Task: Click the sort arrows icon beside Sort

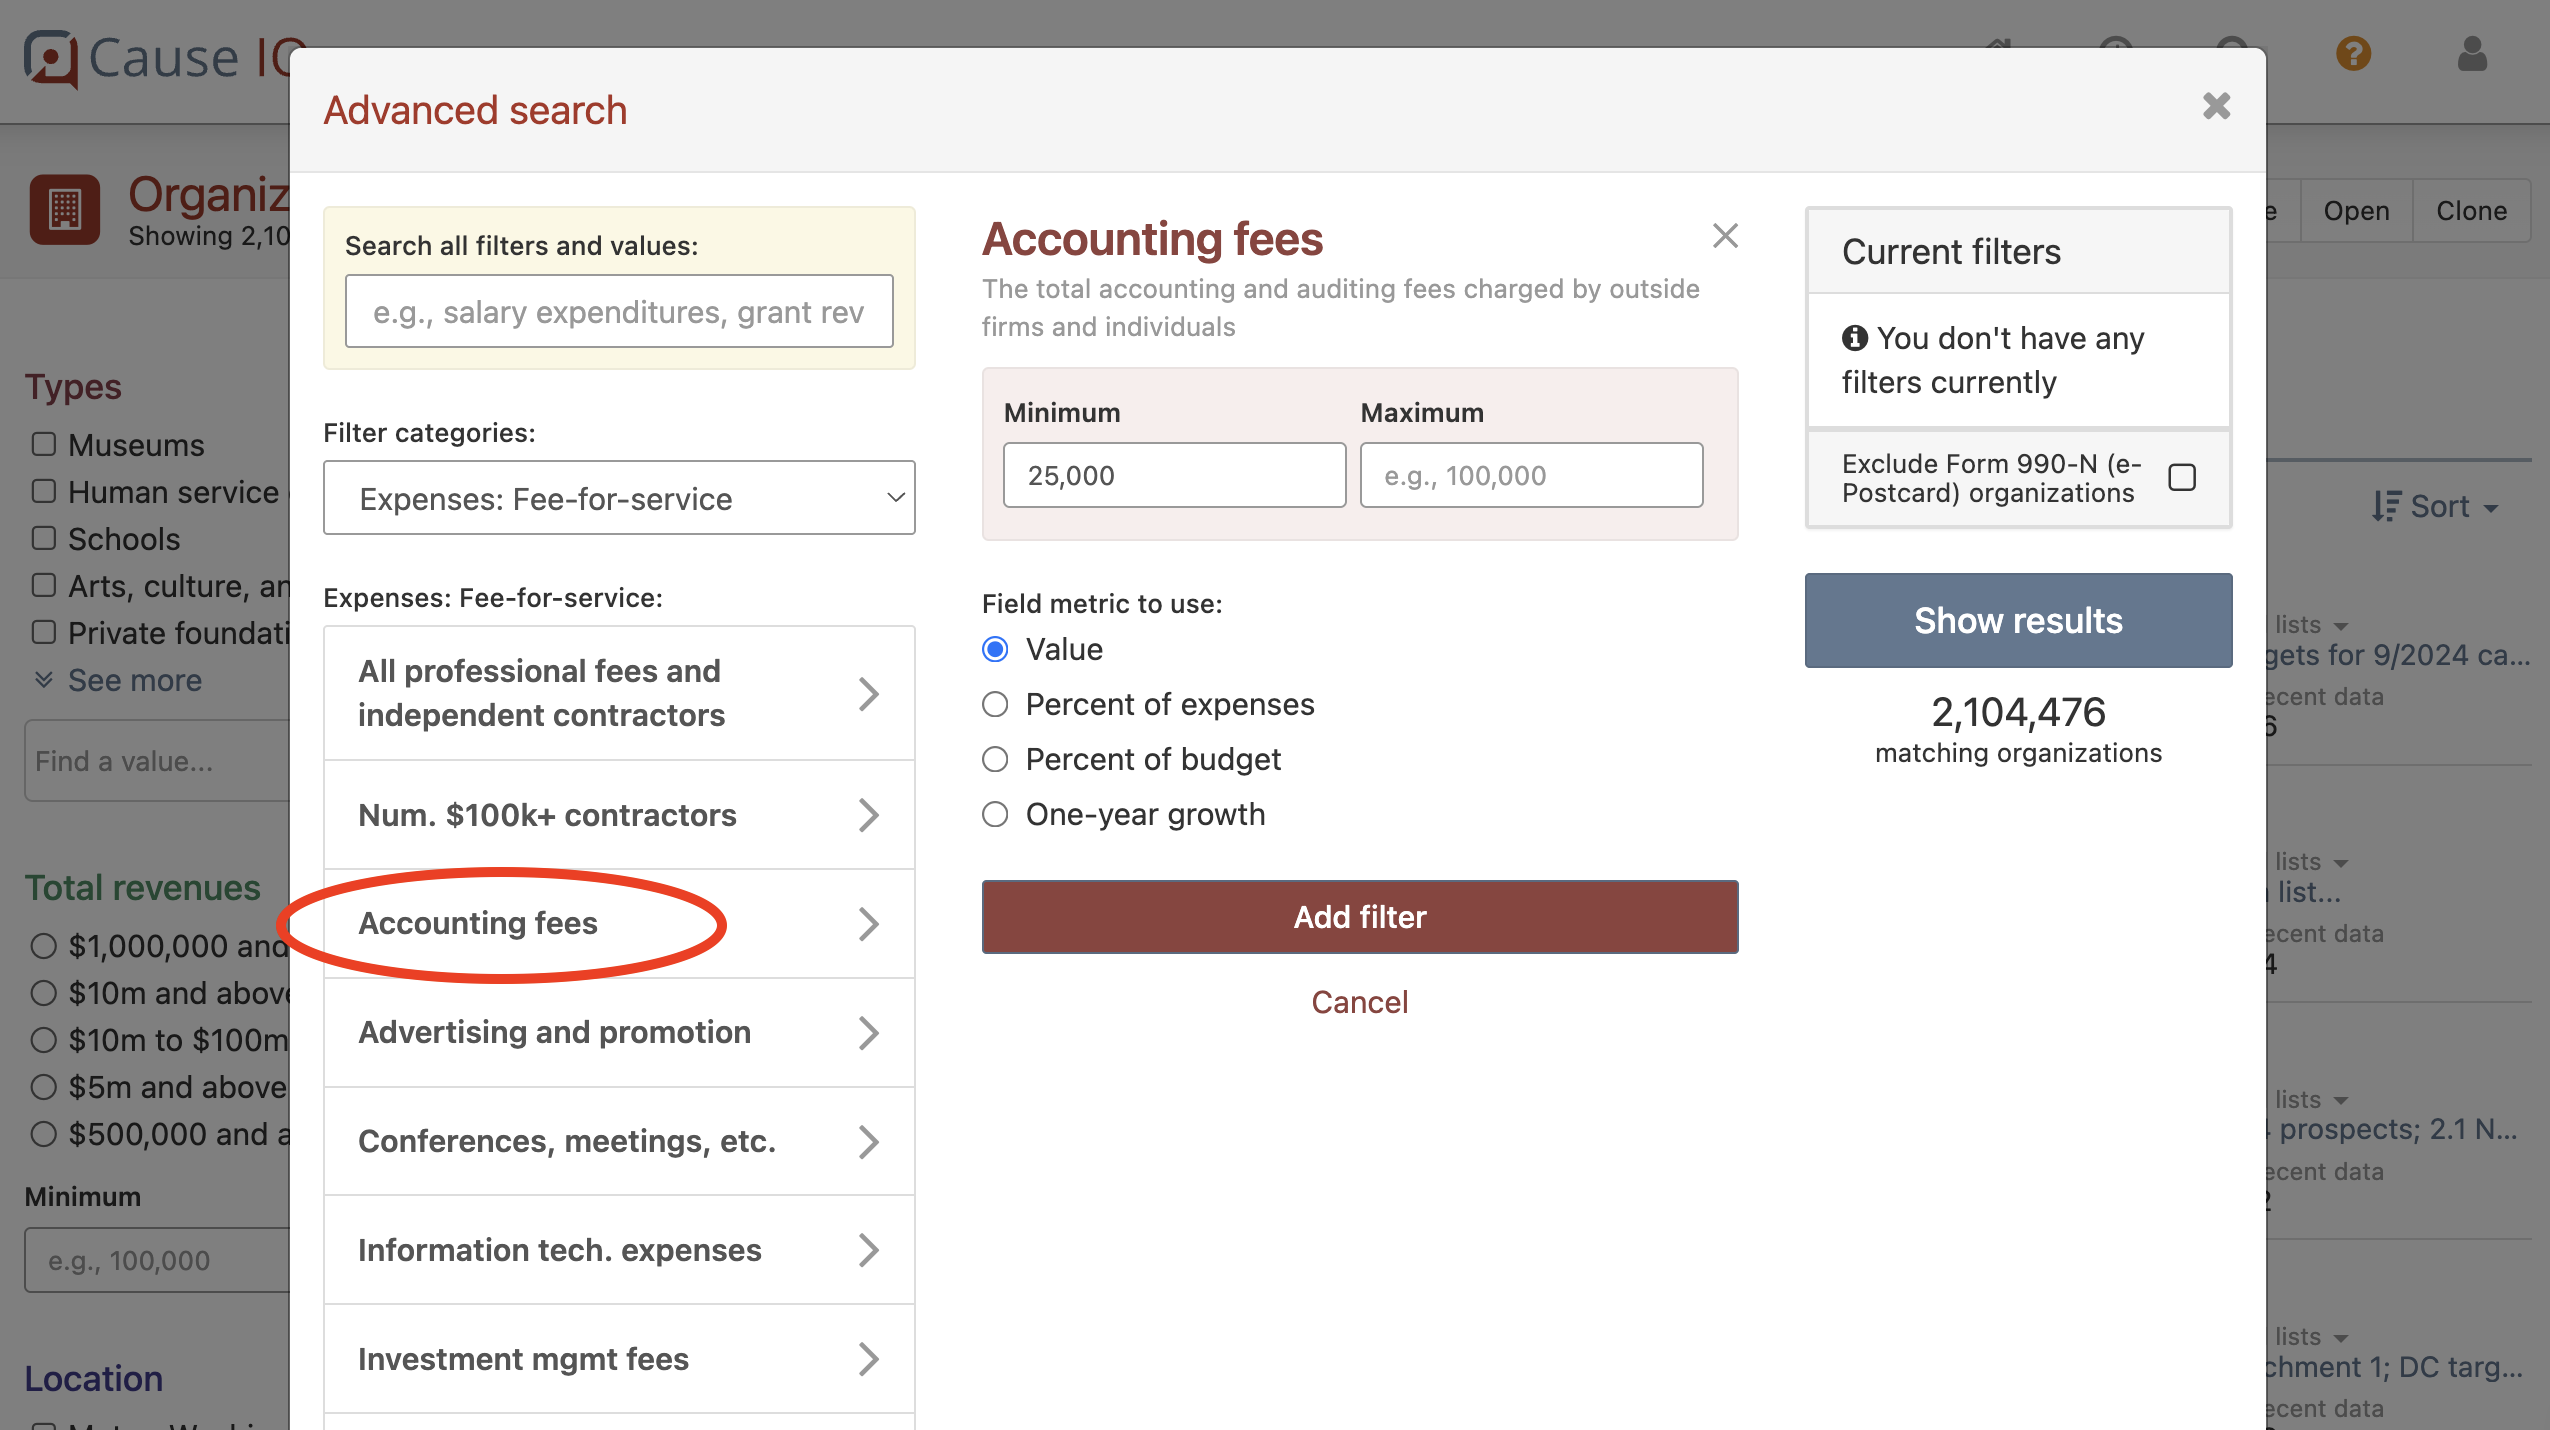Action: (x=2388, y=507)
